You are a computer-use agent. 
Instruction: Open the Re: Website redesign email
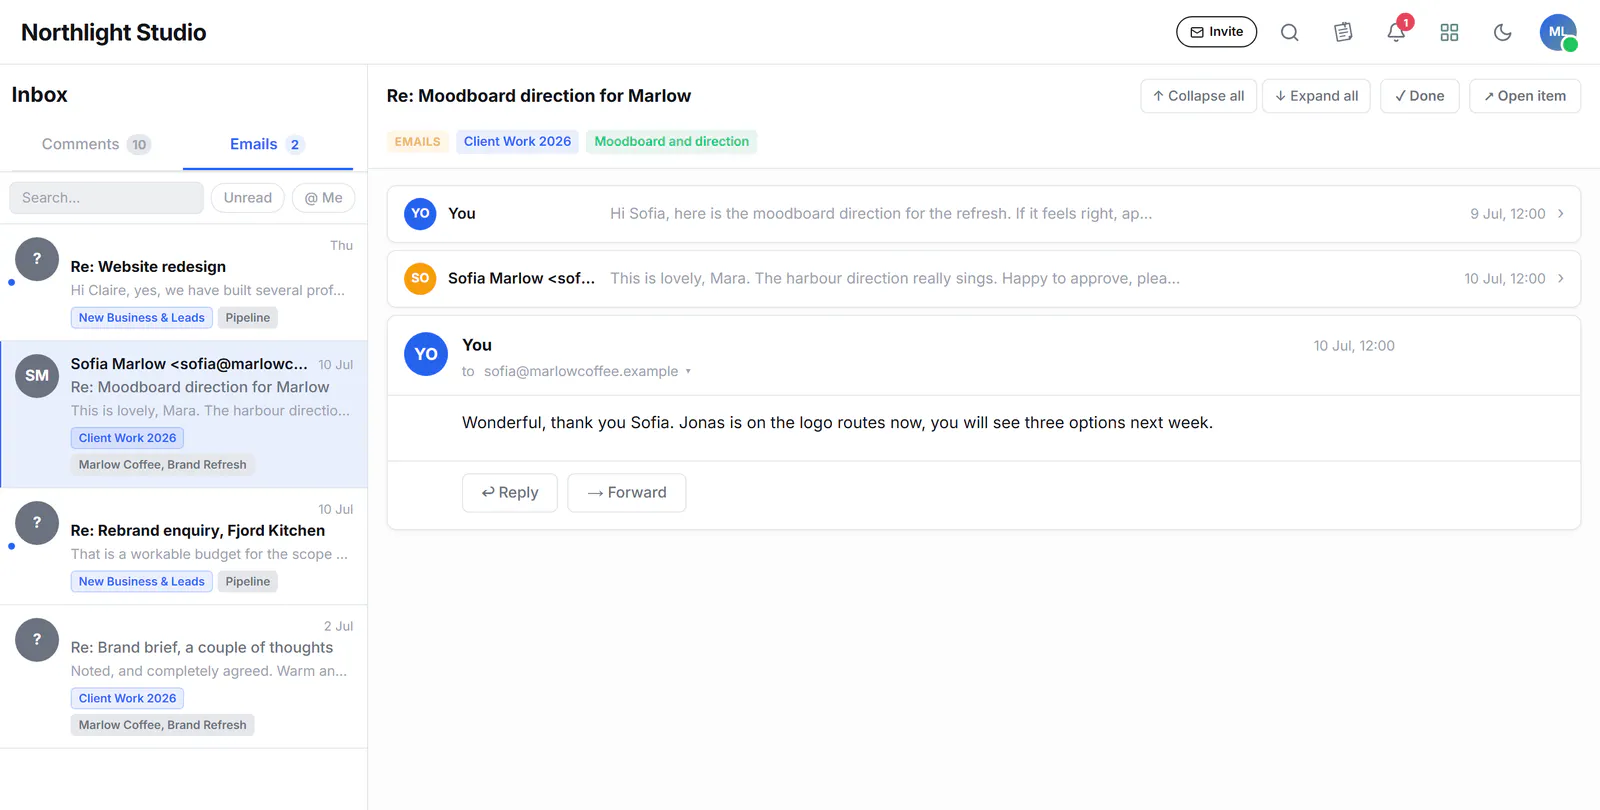183,282
